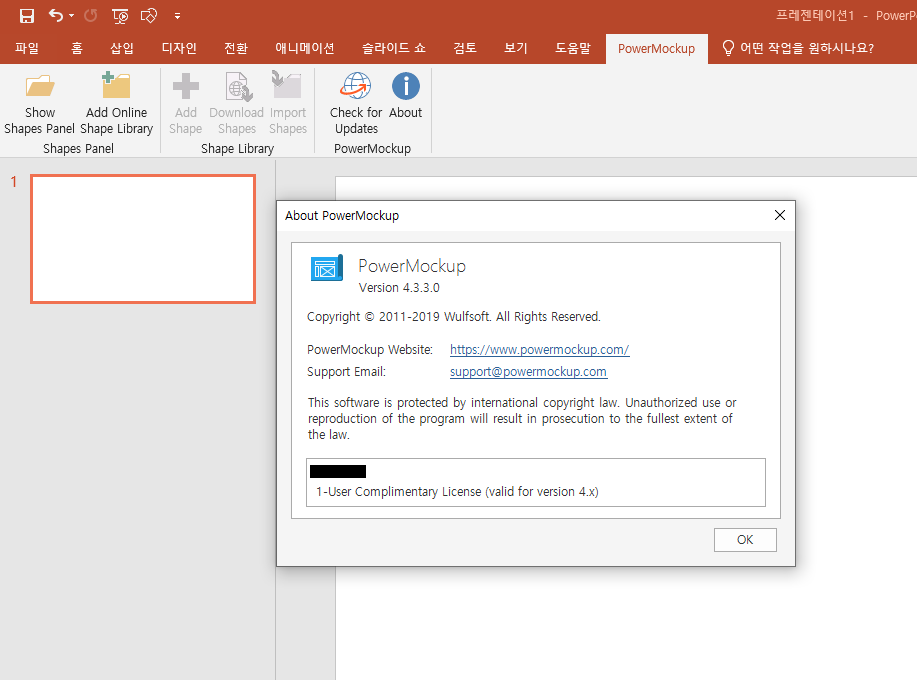This screenshot has width=917, height=680.
Task: Open the https://www.powermockup.com/ link
Action: coord(539,350)
